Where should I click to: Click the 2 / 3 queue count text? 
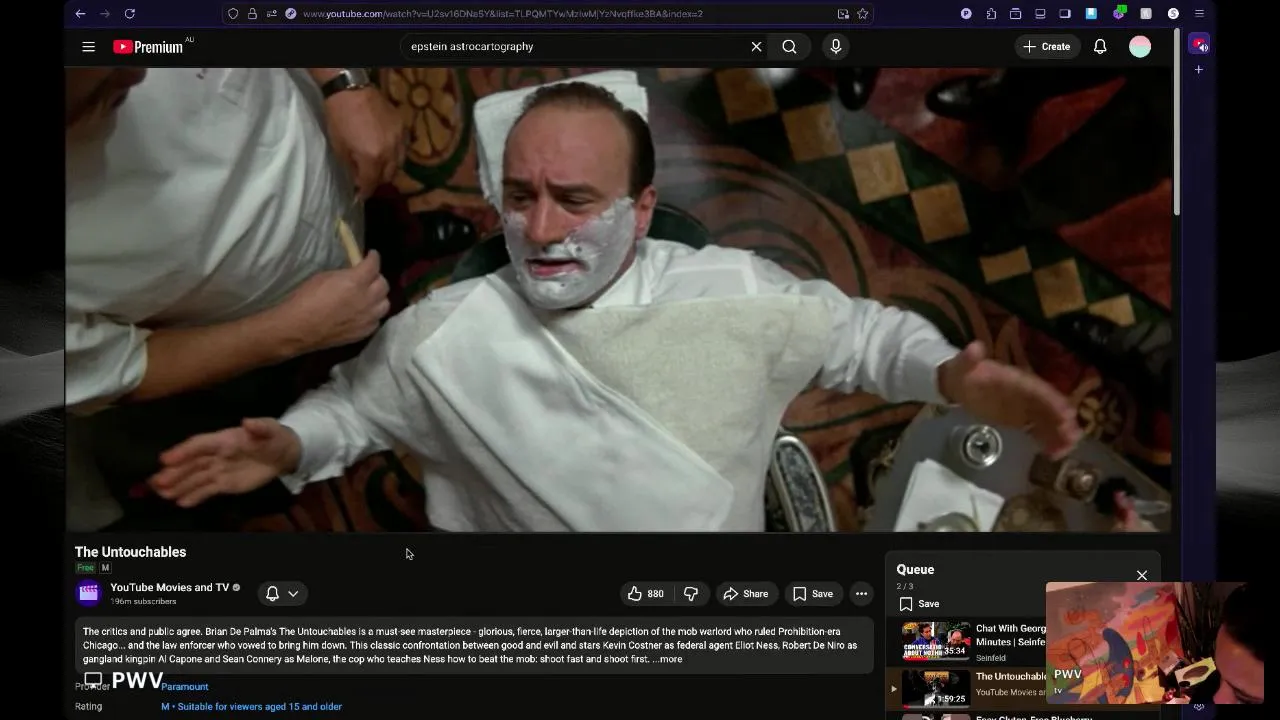tap(905, 586)
